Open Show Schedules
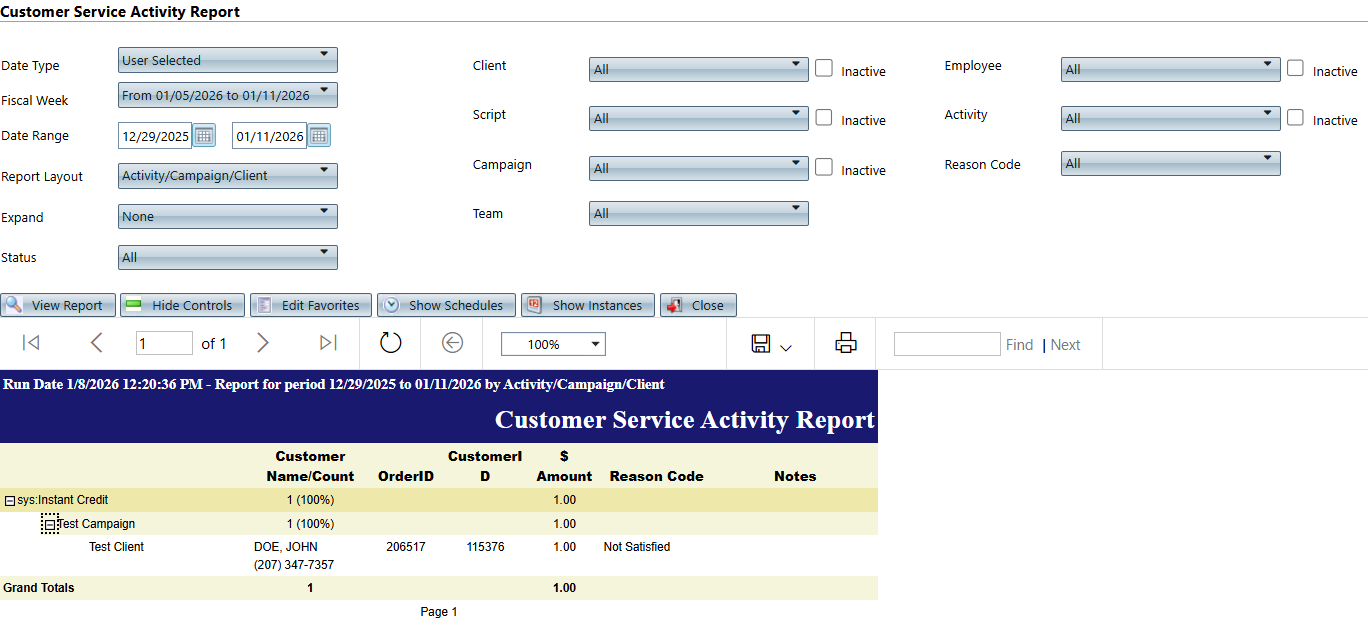The image size is (1368, 630). click(x=446, y=305)
